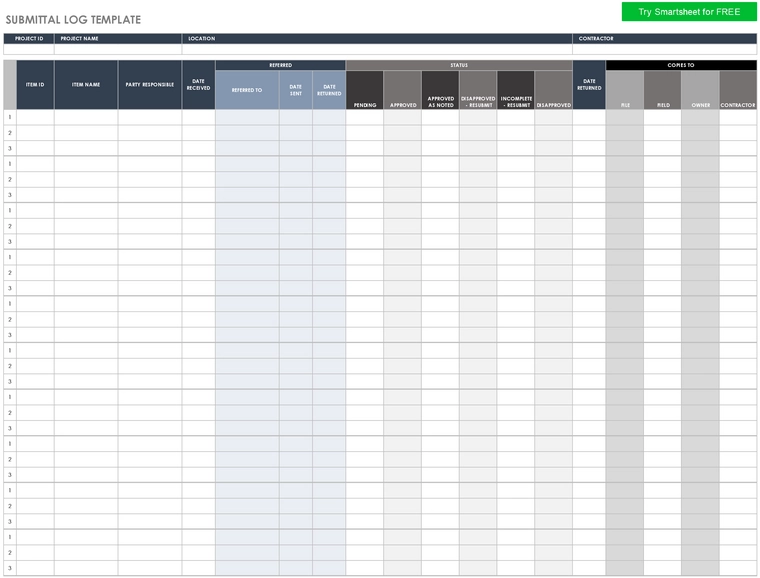
Task: Select the Incomplete - Resubmit column header
Action: coord(516,90)
